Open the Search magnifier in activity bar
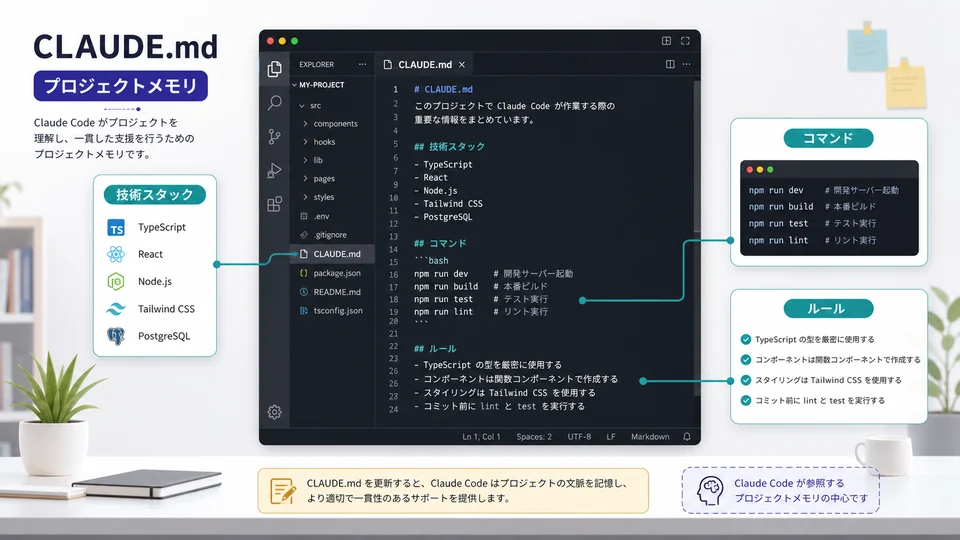This screenshot has width=960, height=540. pos(275,102)
